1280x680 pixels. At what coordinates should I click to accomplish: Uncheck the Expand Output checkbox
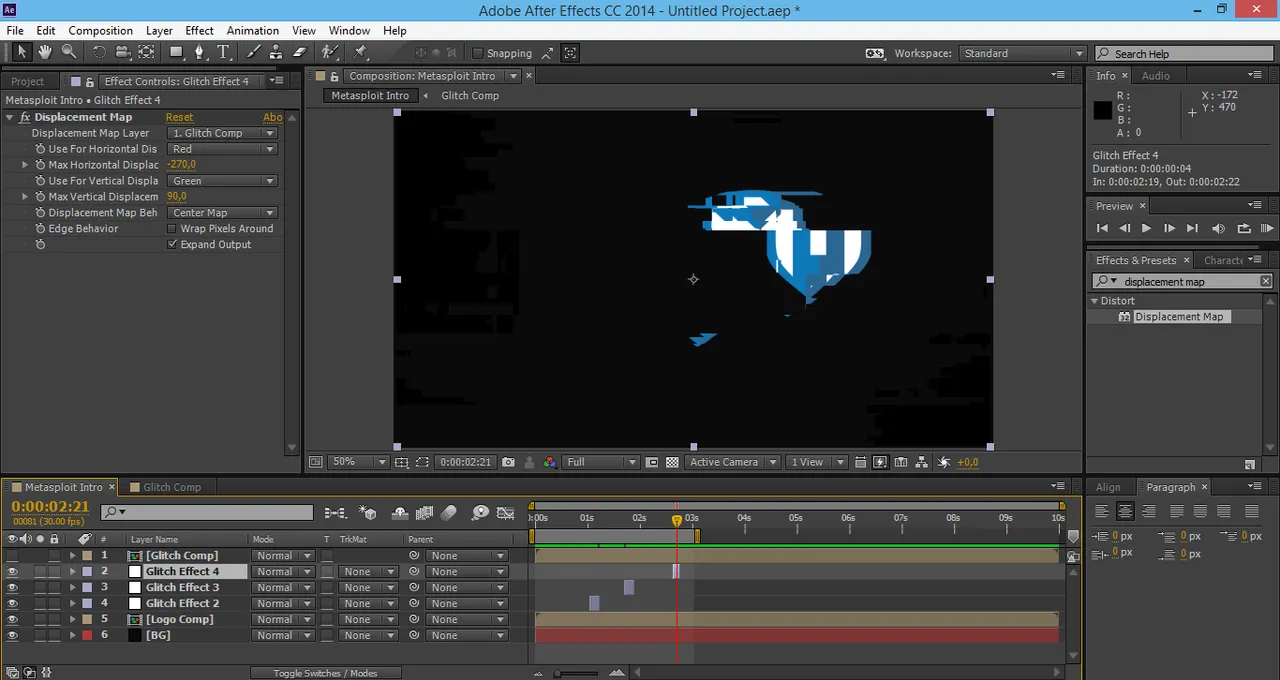pyautogui.click(x=172, y=244)
